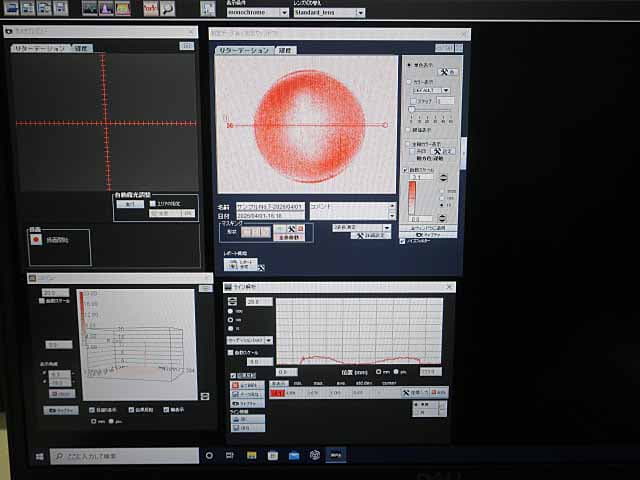This screenshot has height=480, width=640.
Task: Click the tools icon next to report button
Action: click(x=260, y=267)
